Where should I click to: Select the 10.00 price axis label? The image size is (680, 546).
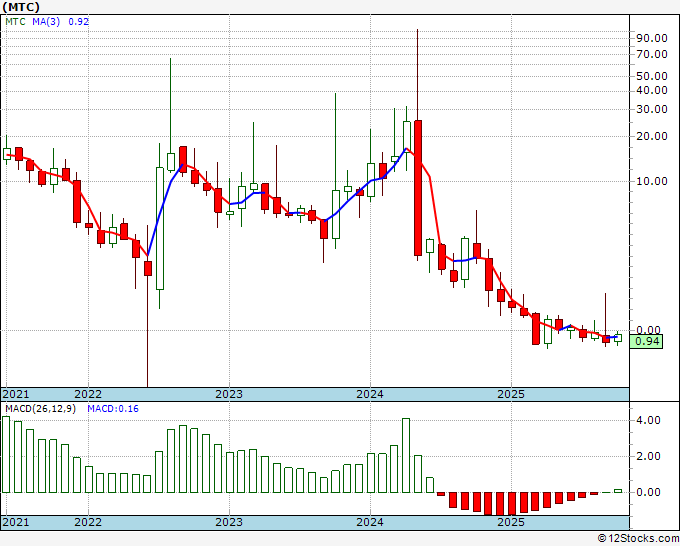(651, 181)
